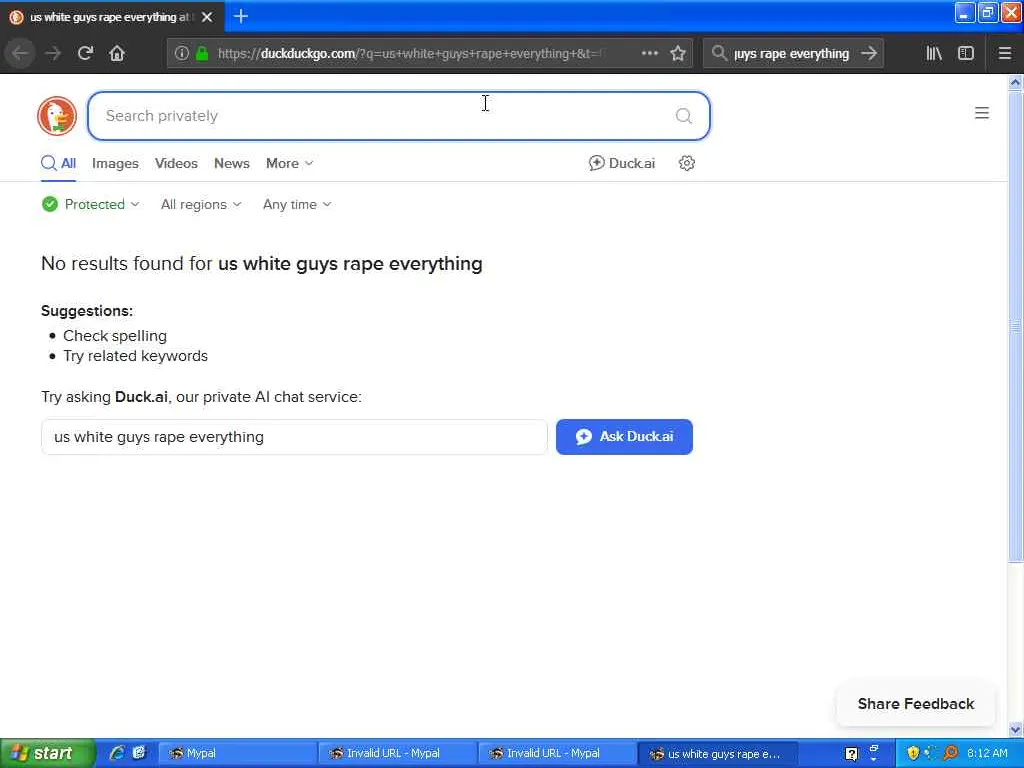Click the browser search bar magnifier icon
Screen dimensions: 1024x768
tap(719, 53)
